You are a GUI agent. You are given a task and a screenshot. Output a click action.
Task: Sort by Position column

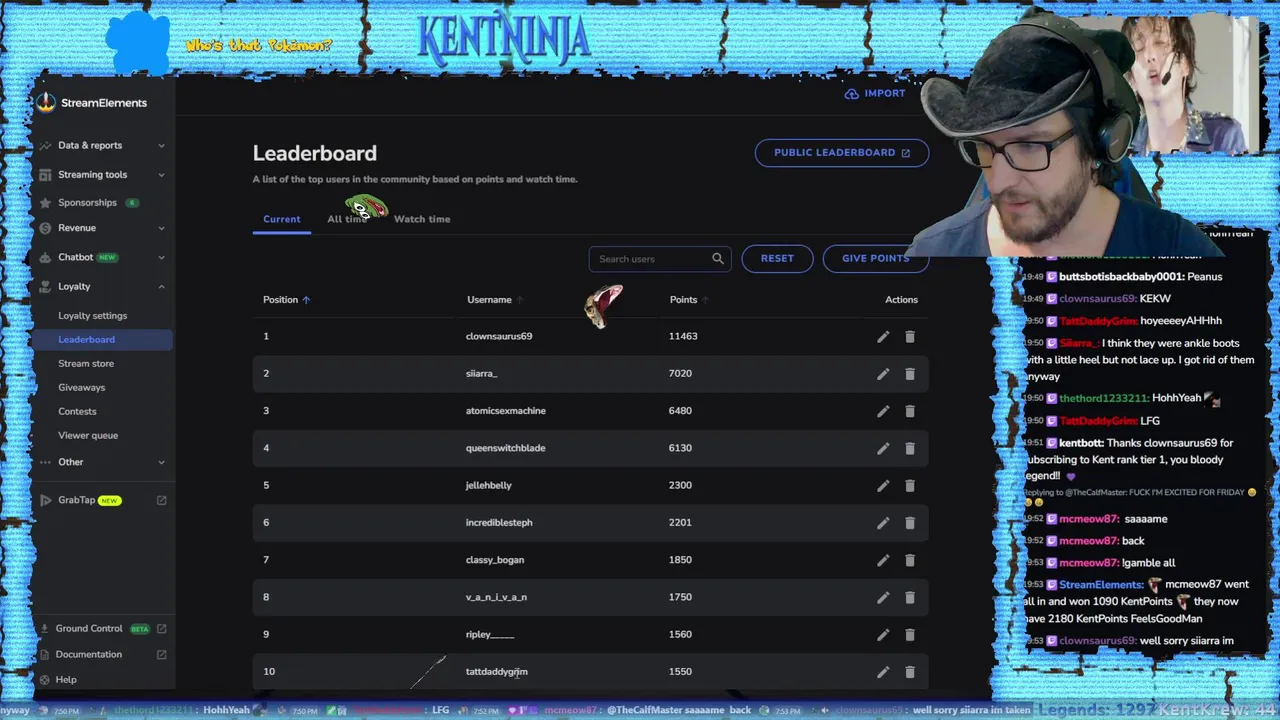286,300
